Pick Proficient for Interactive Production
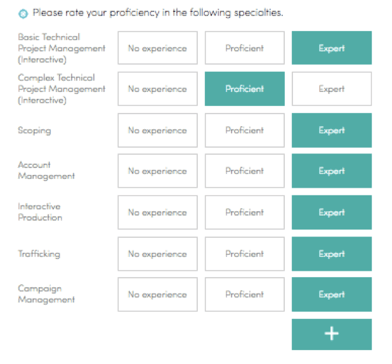Viewport: 392px width, 364px height. pos(245,212)
